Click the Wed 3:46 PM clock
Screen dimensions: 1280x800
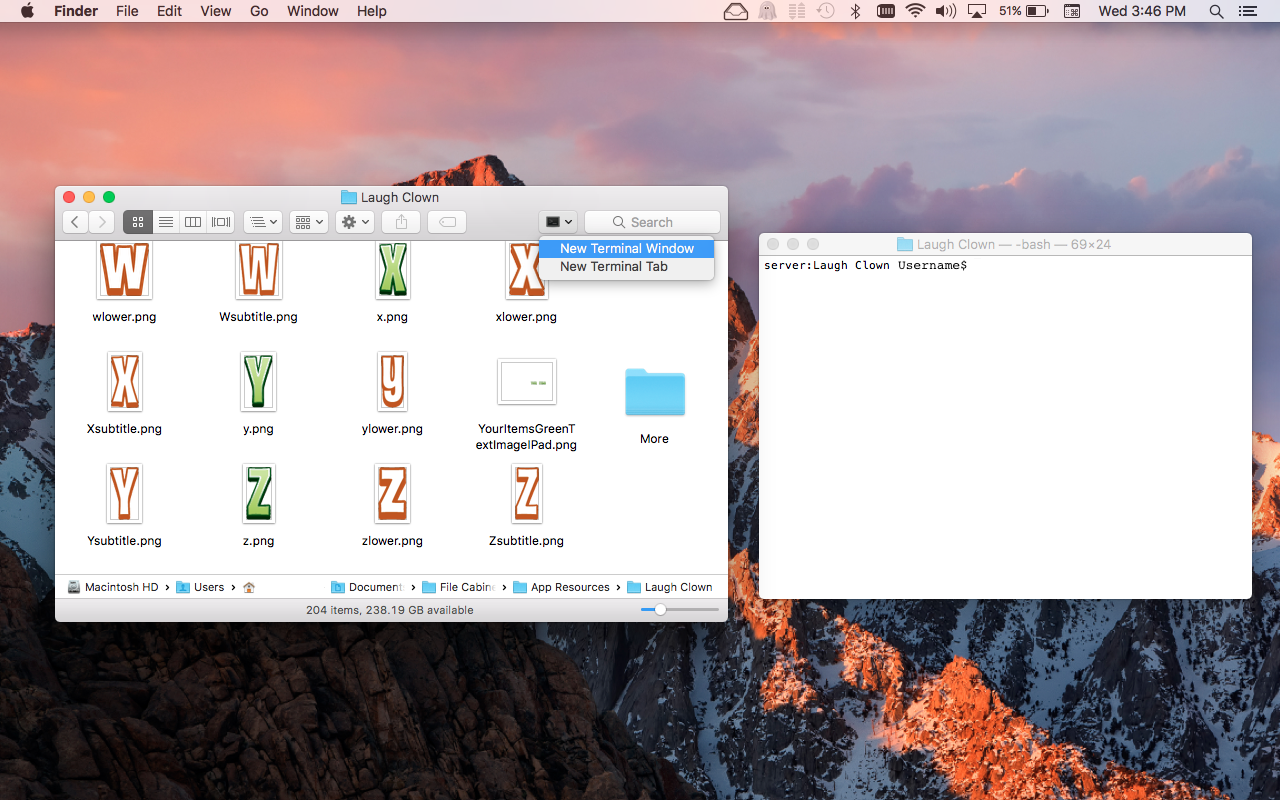pos(1141,11)
